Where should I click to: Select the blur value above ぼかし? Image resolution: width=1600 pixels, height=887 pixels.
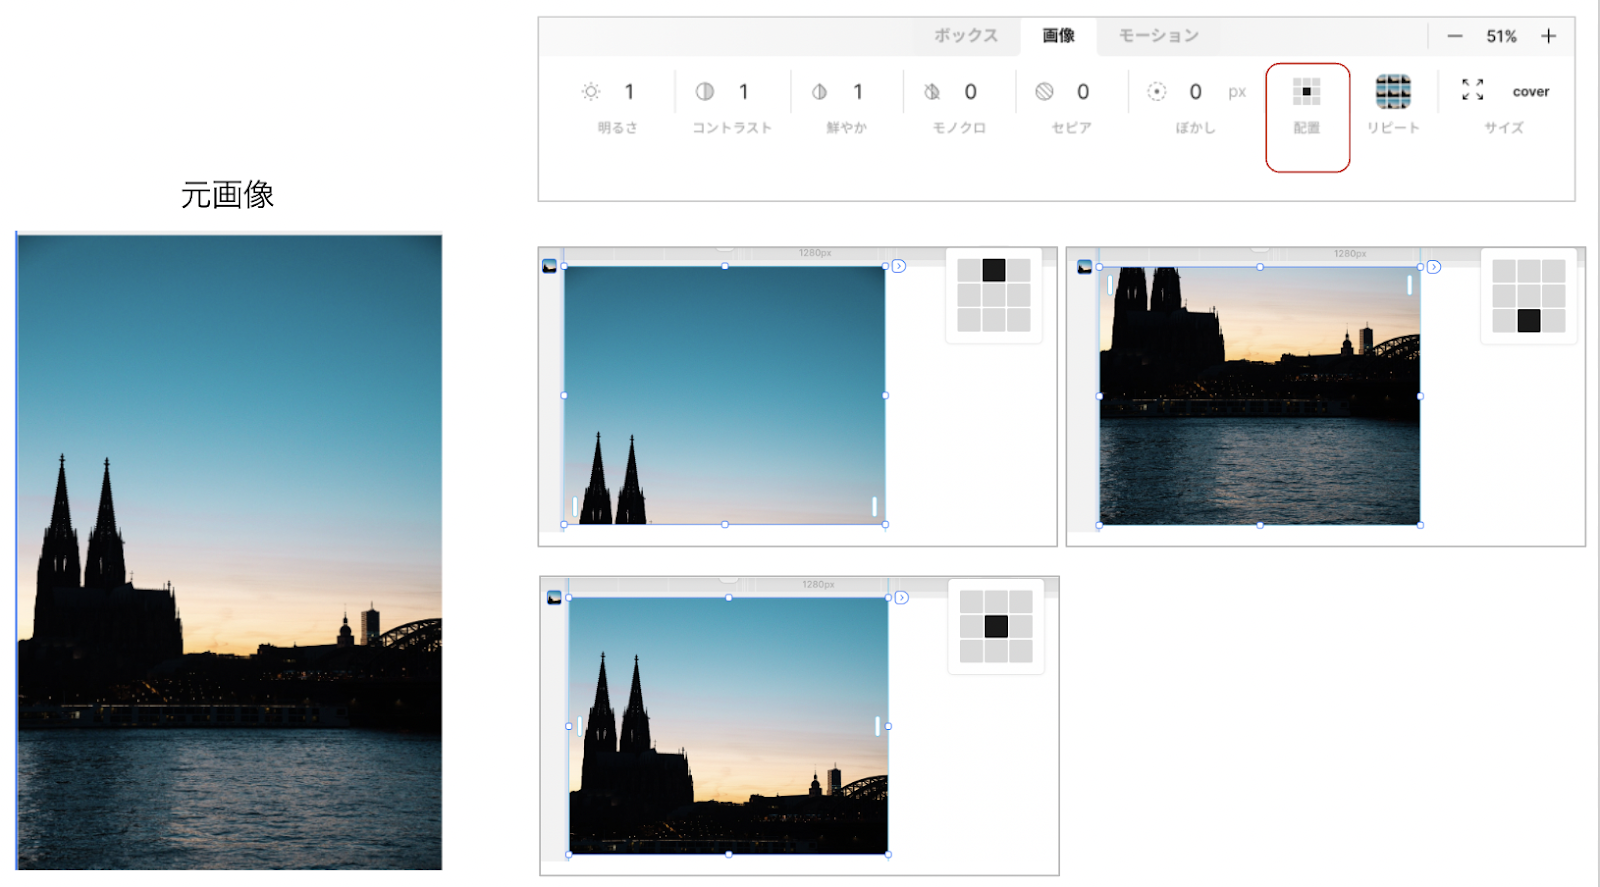pos(1195,92)
